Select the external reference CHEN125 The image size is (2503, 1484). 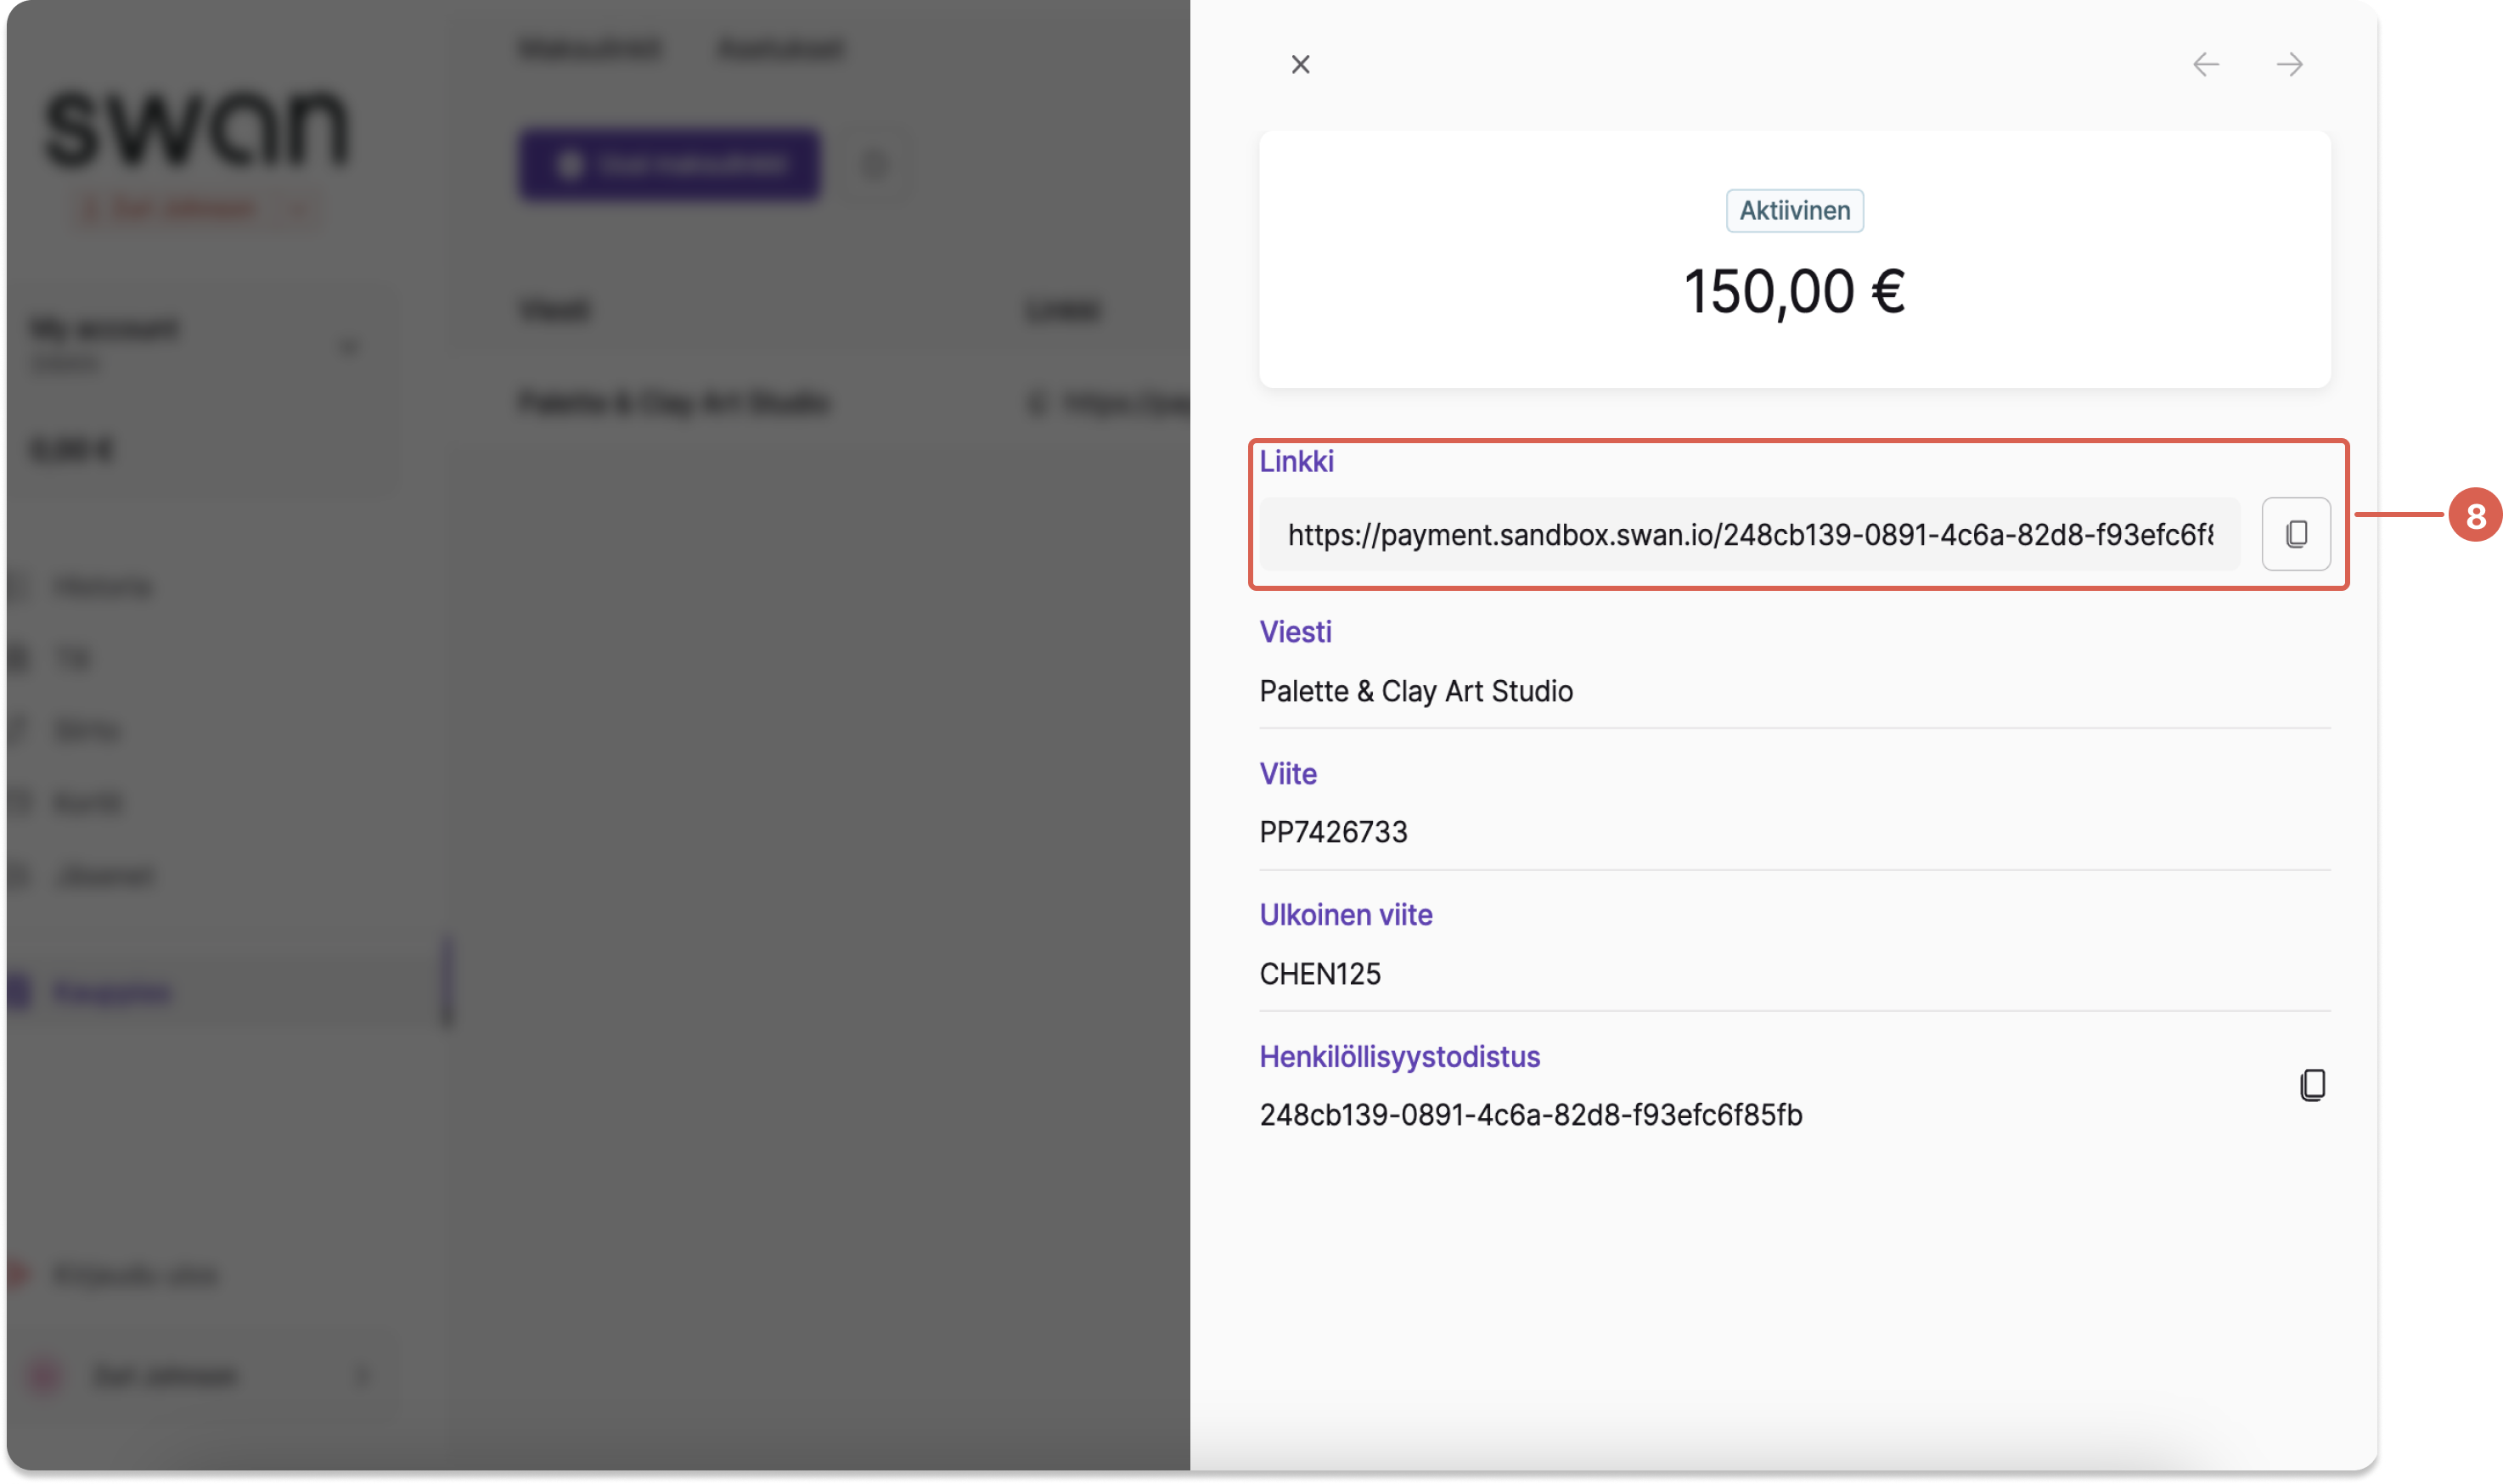(1320, 974)
